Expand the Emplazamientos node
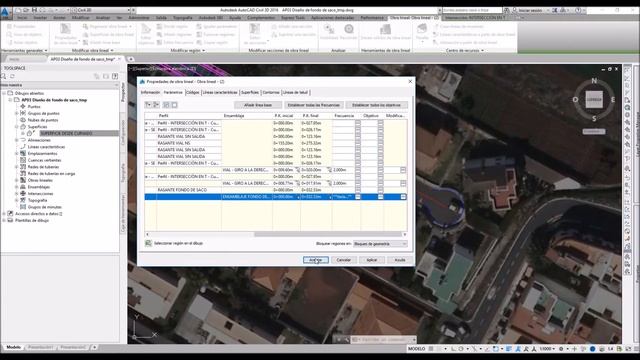This screenshot has width=640, height=360. 17,153
